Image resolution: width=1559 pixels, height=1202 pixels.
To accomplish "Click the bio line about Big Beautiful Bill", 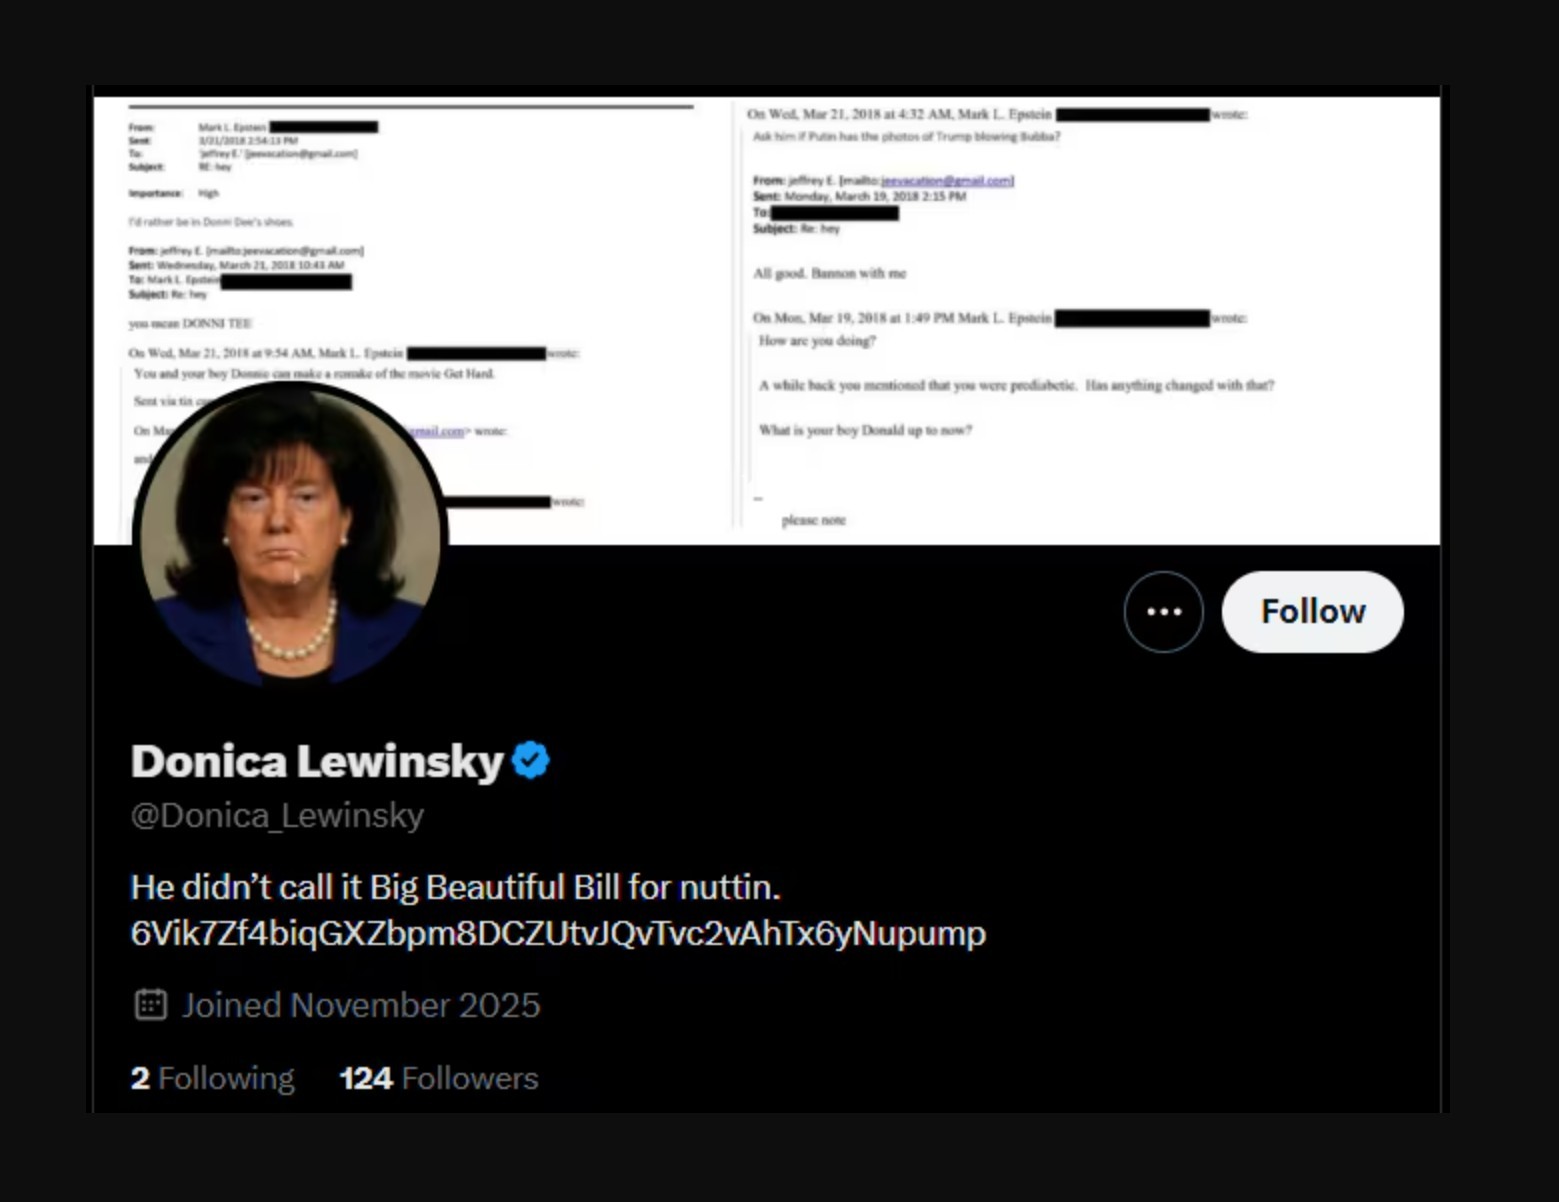I will 455,887.
